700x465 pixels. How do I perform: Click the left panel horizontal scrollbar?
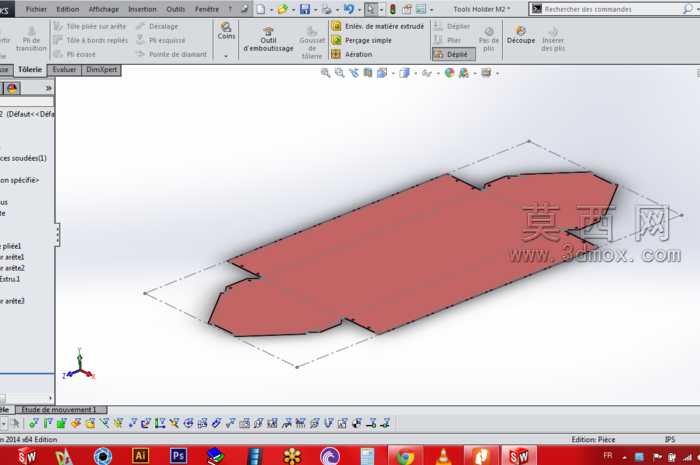[27, 398]
